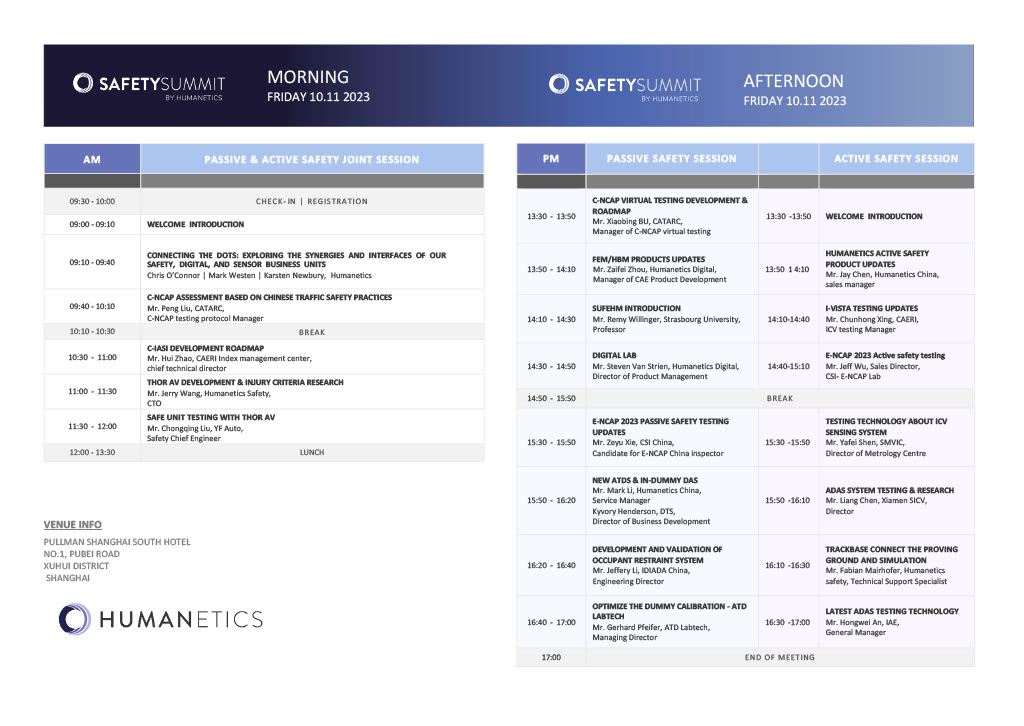Click Pullman Shanghai South Hotel text
Image resolution: width=1024 pixels, height=726 pixels.
click(117, 542)
